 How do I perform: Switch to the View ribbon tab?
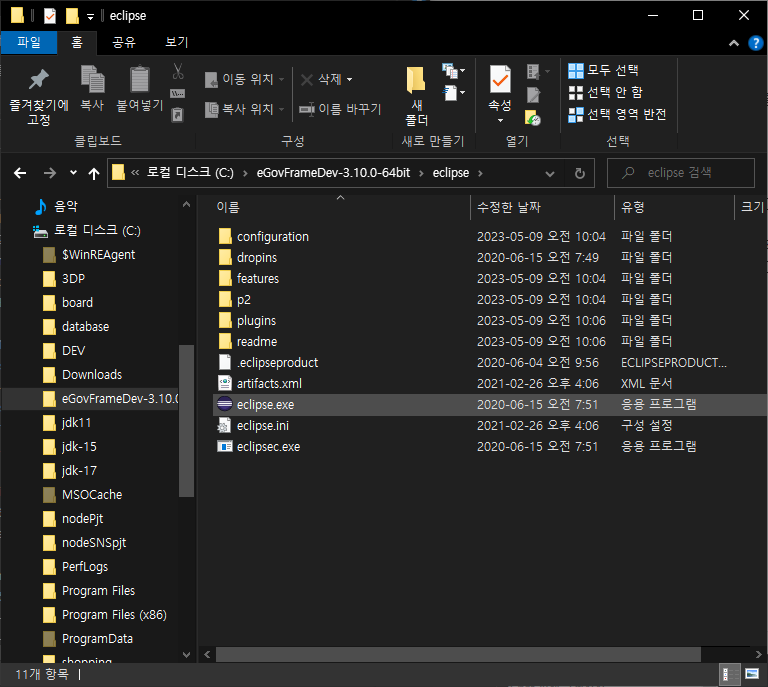(177, 42)
